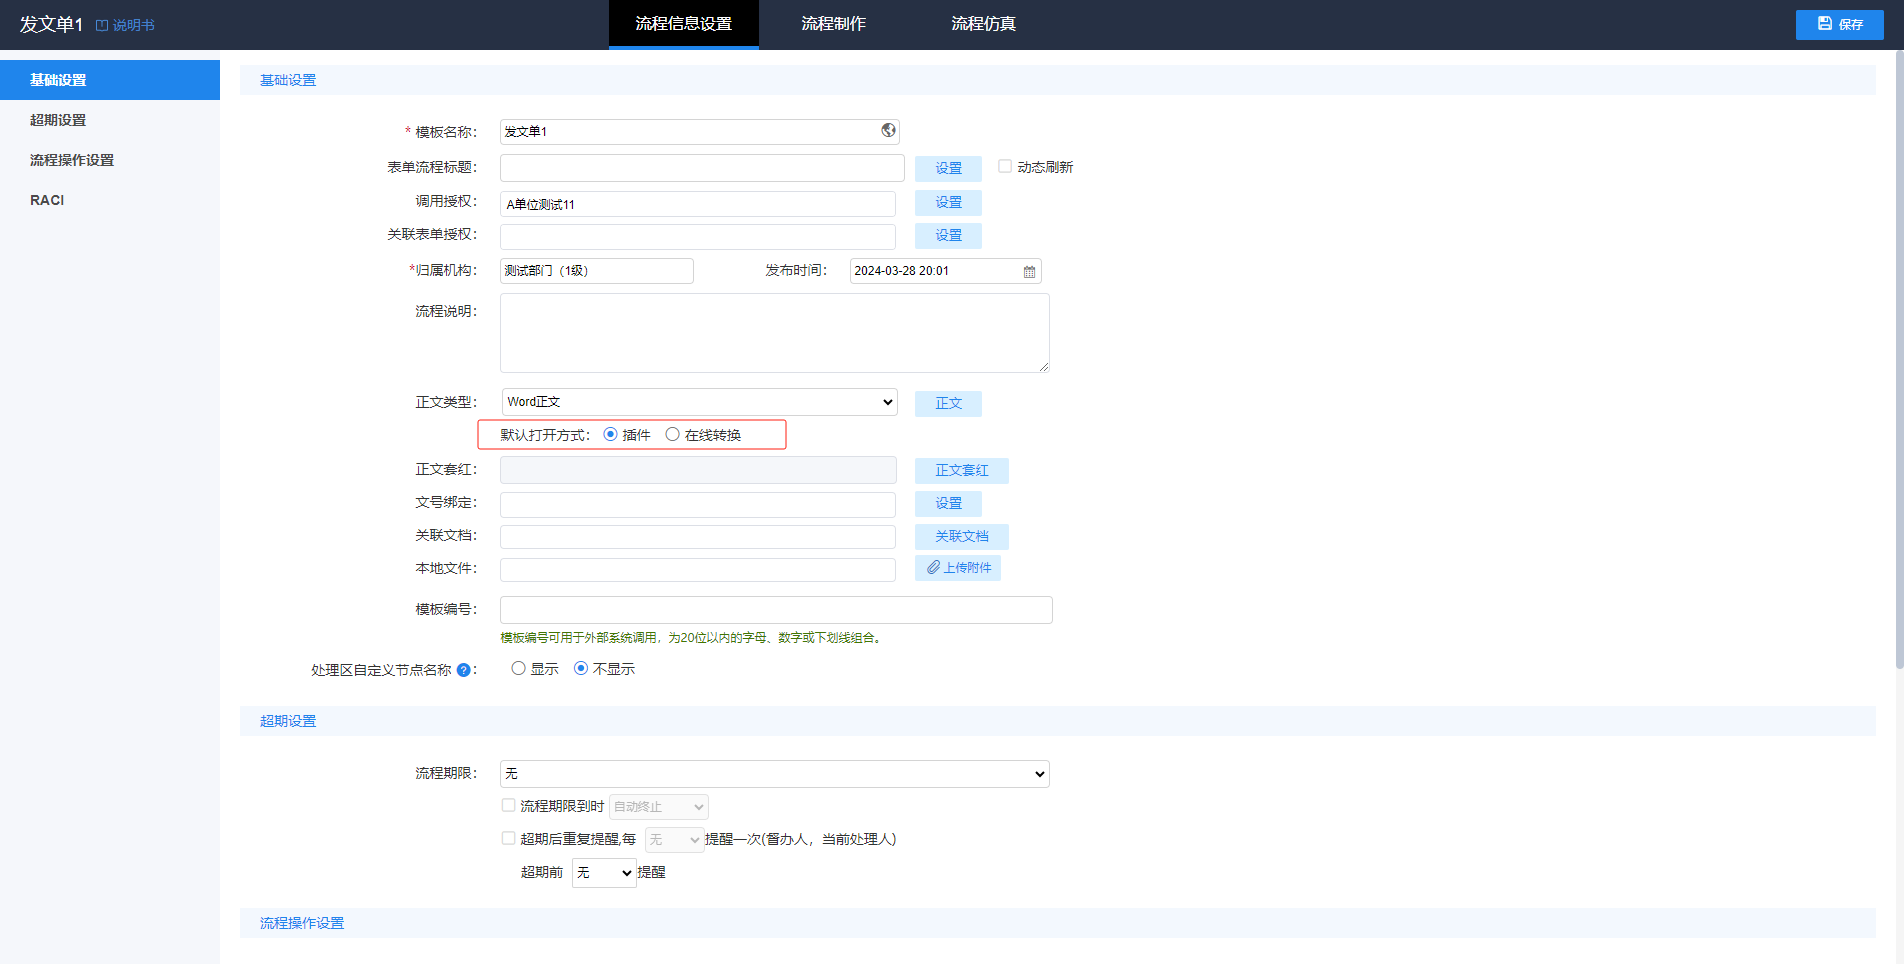
Task: Expand the 正文类型 Word正文 dropdown
Action: (699, 402)
